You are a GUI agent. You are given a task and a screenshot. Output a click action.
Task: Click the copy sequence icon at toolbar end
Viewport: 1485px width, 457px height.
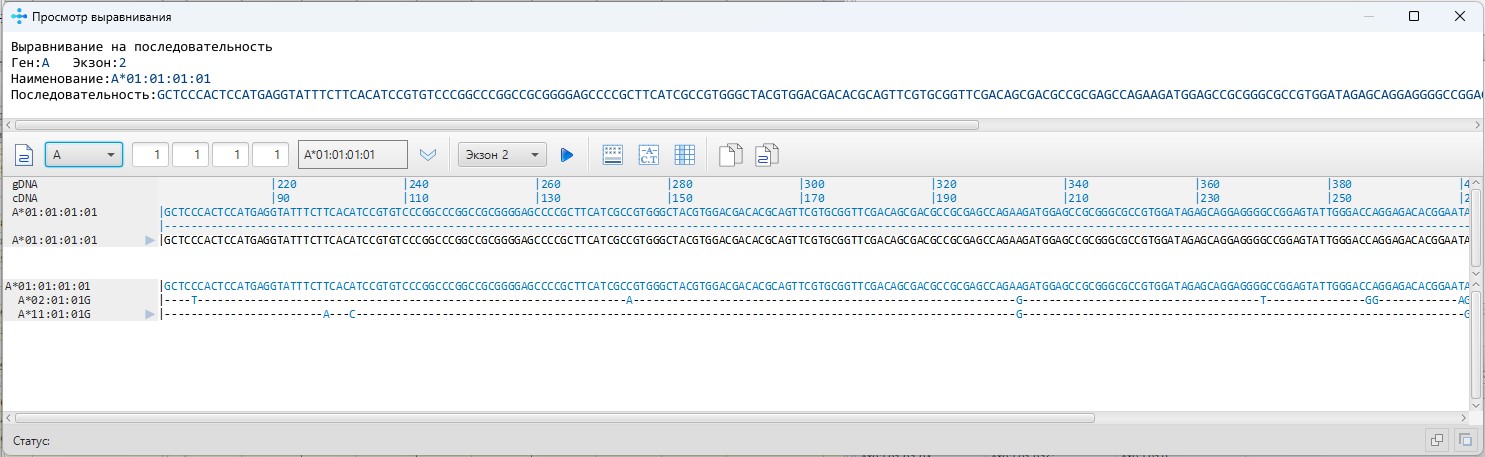[767, 155]
